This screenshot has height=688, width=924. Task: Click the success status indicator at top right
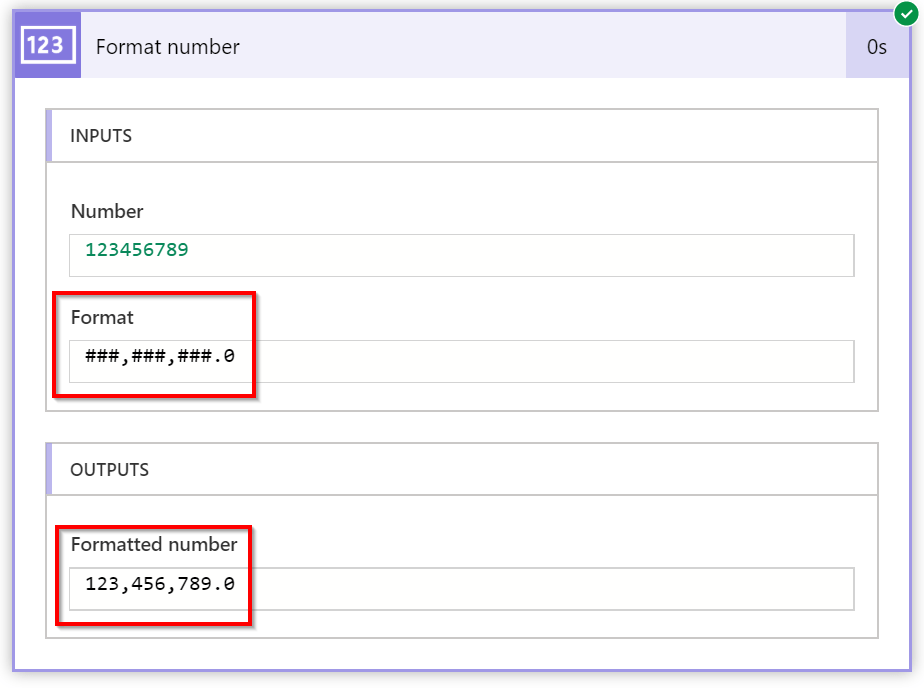[x=906, y=12]
